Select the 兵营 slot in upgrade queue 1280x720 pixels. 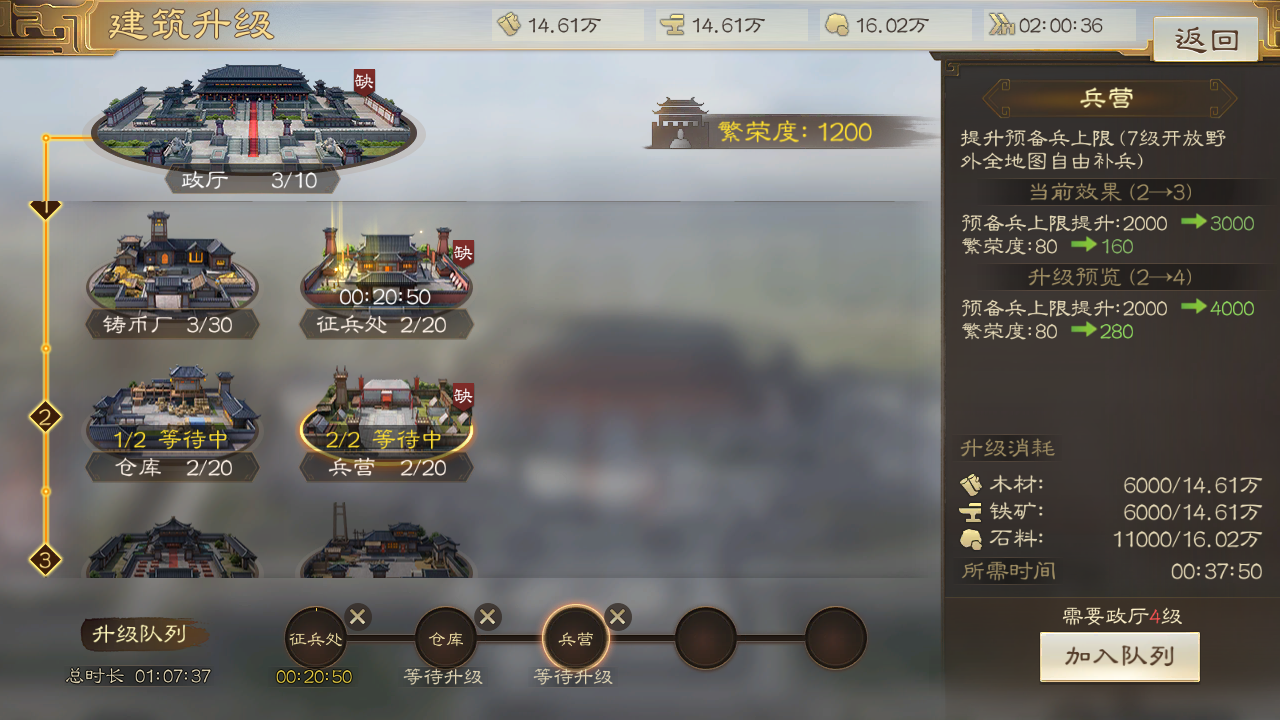(x=576, y=638)
